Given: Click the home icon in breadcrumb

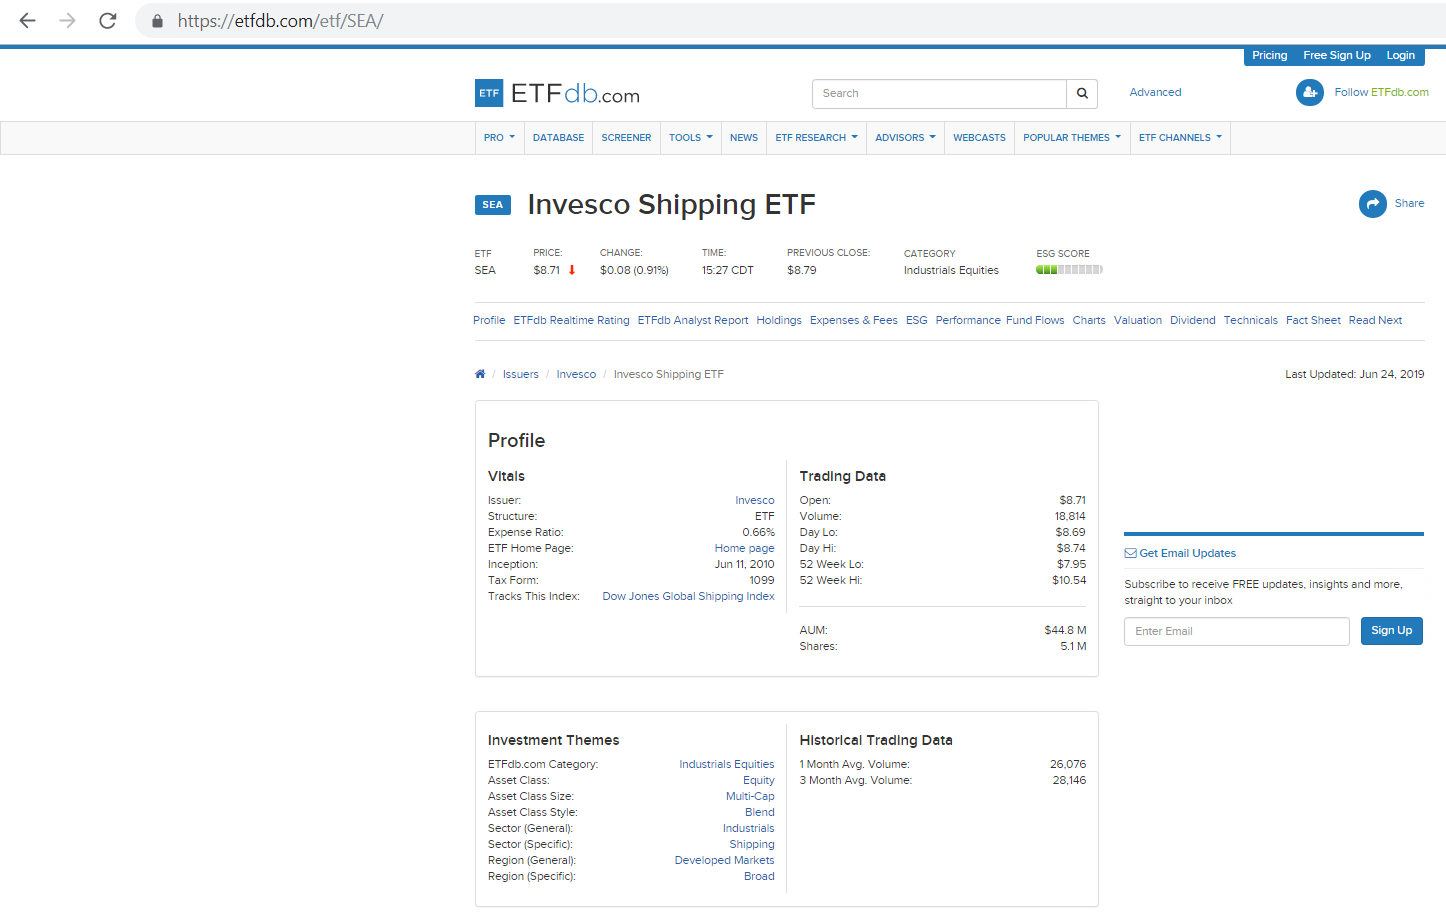Looking at the screenshot, I should pyautogui.click(x=480, y=374).
